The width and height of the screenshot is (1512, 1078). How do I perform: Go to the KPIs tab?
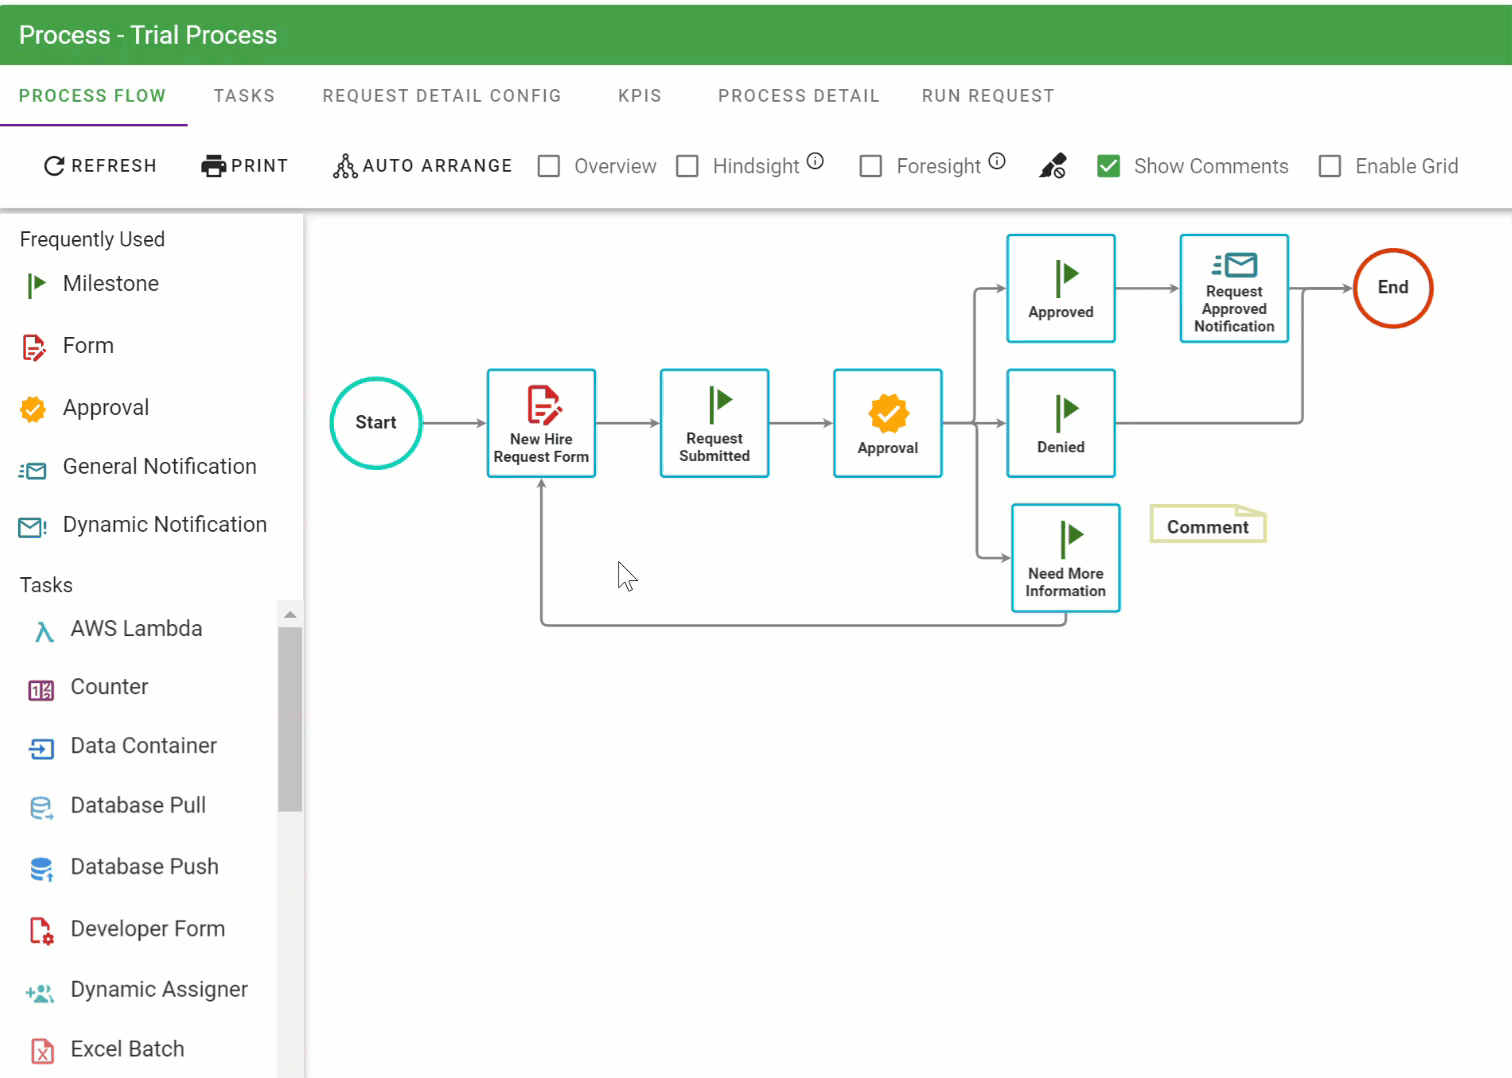[640, 96]
